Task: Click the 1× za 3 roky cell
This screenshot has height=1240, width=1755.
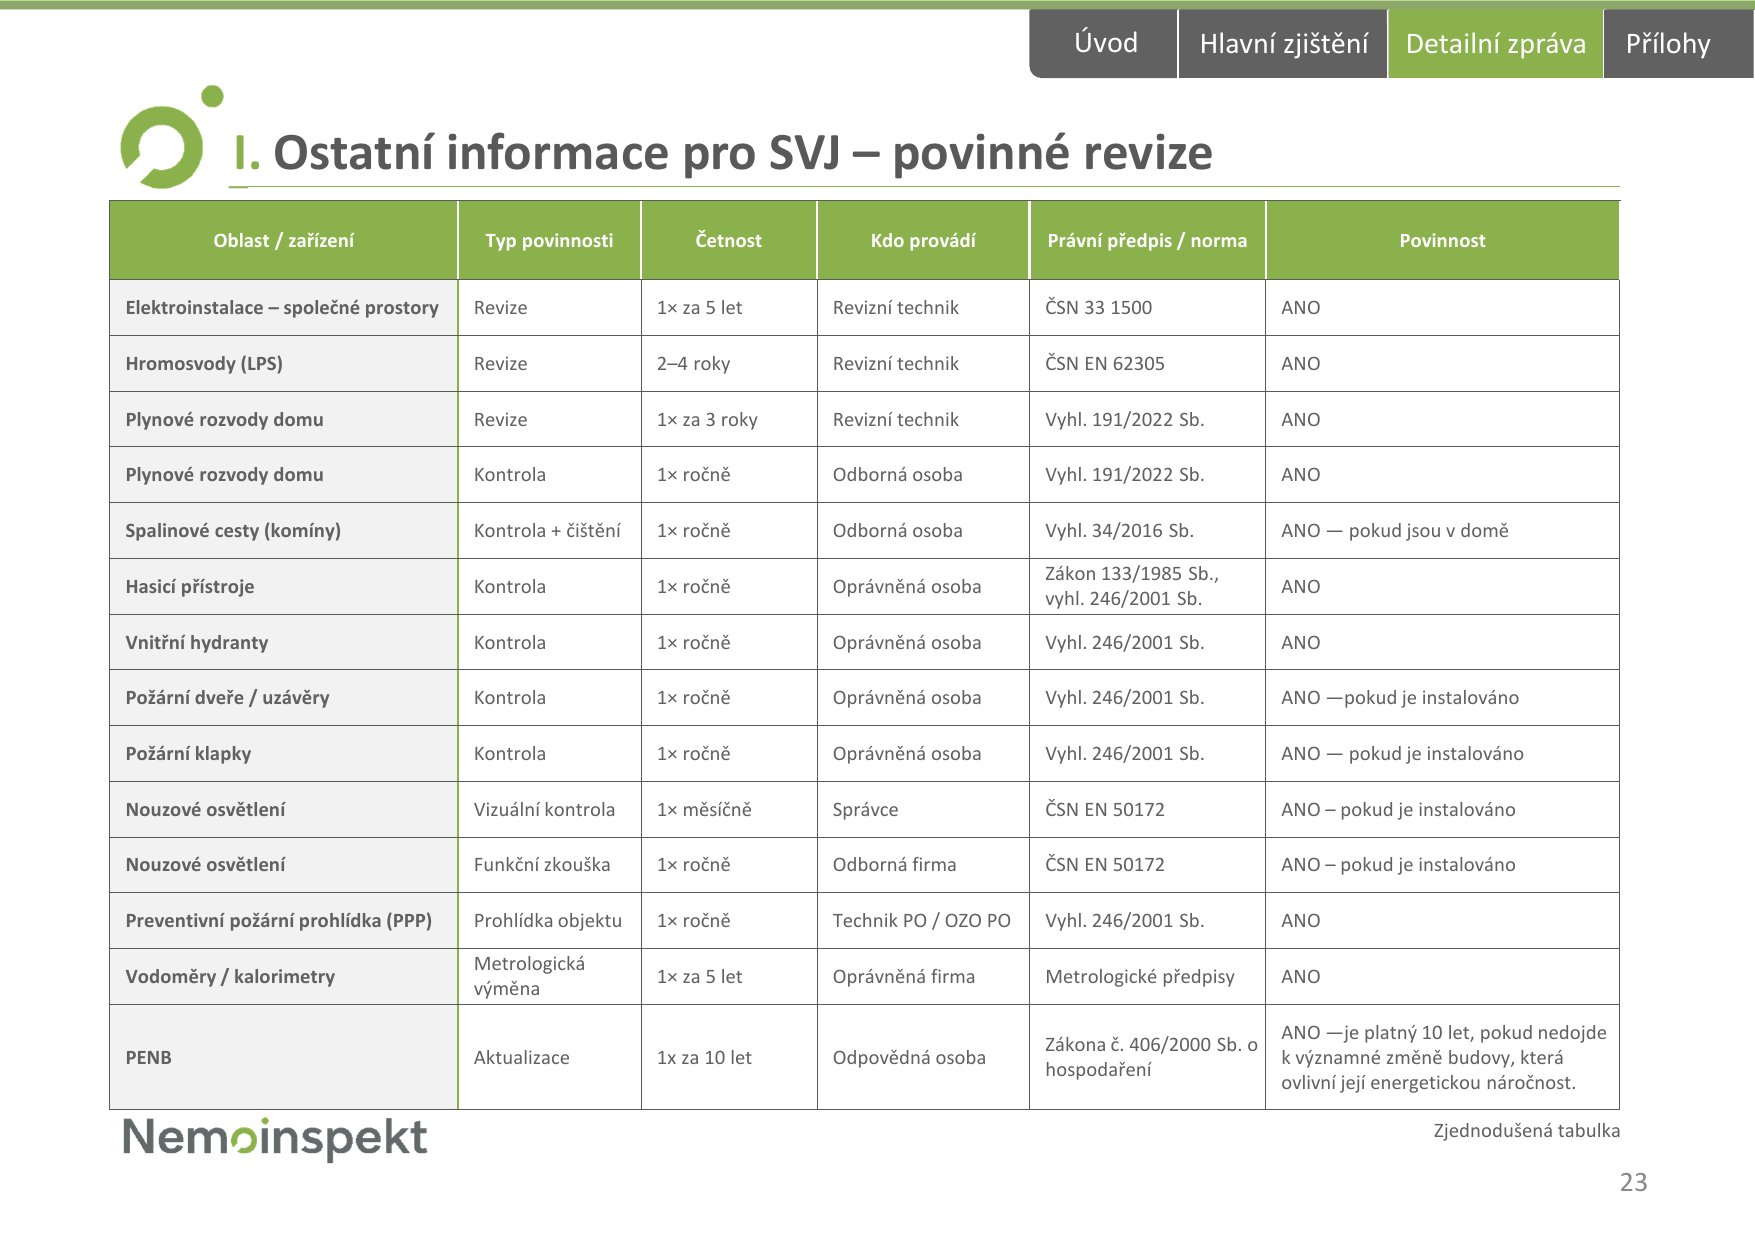Action: (x=728, y=420)
